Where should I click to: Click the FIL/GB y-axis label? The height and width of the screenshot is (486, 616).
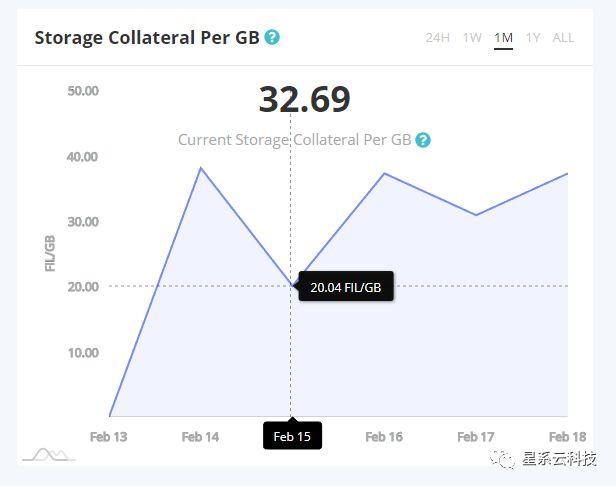pyautogui.click(x=50, y=253)
